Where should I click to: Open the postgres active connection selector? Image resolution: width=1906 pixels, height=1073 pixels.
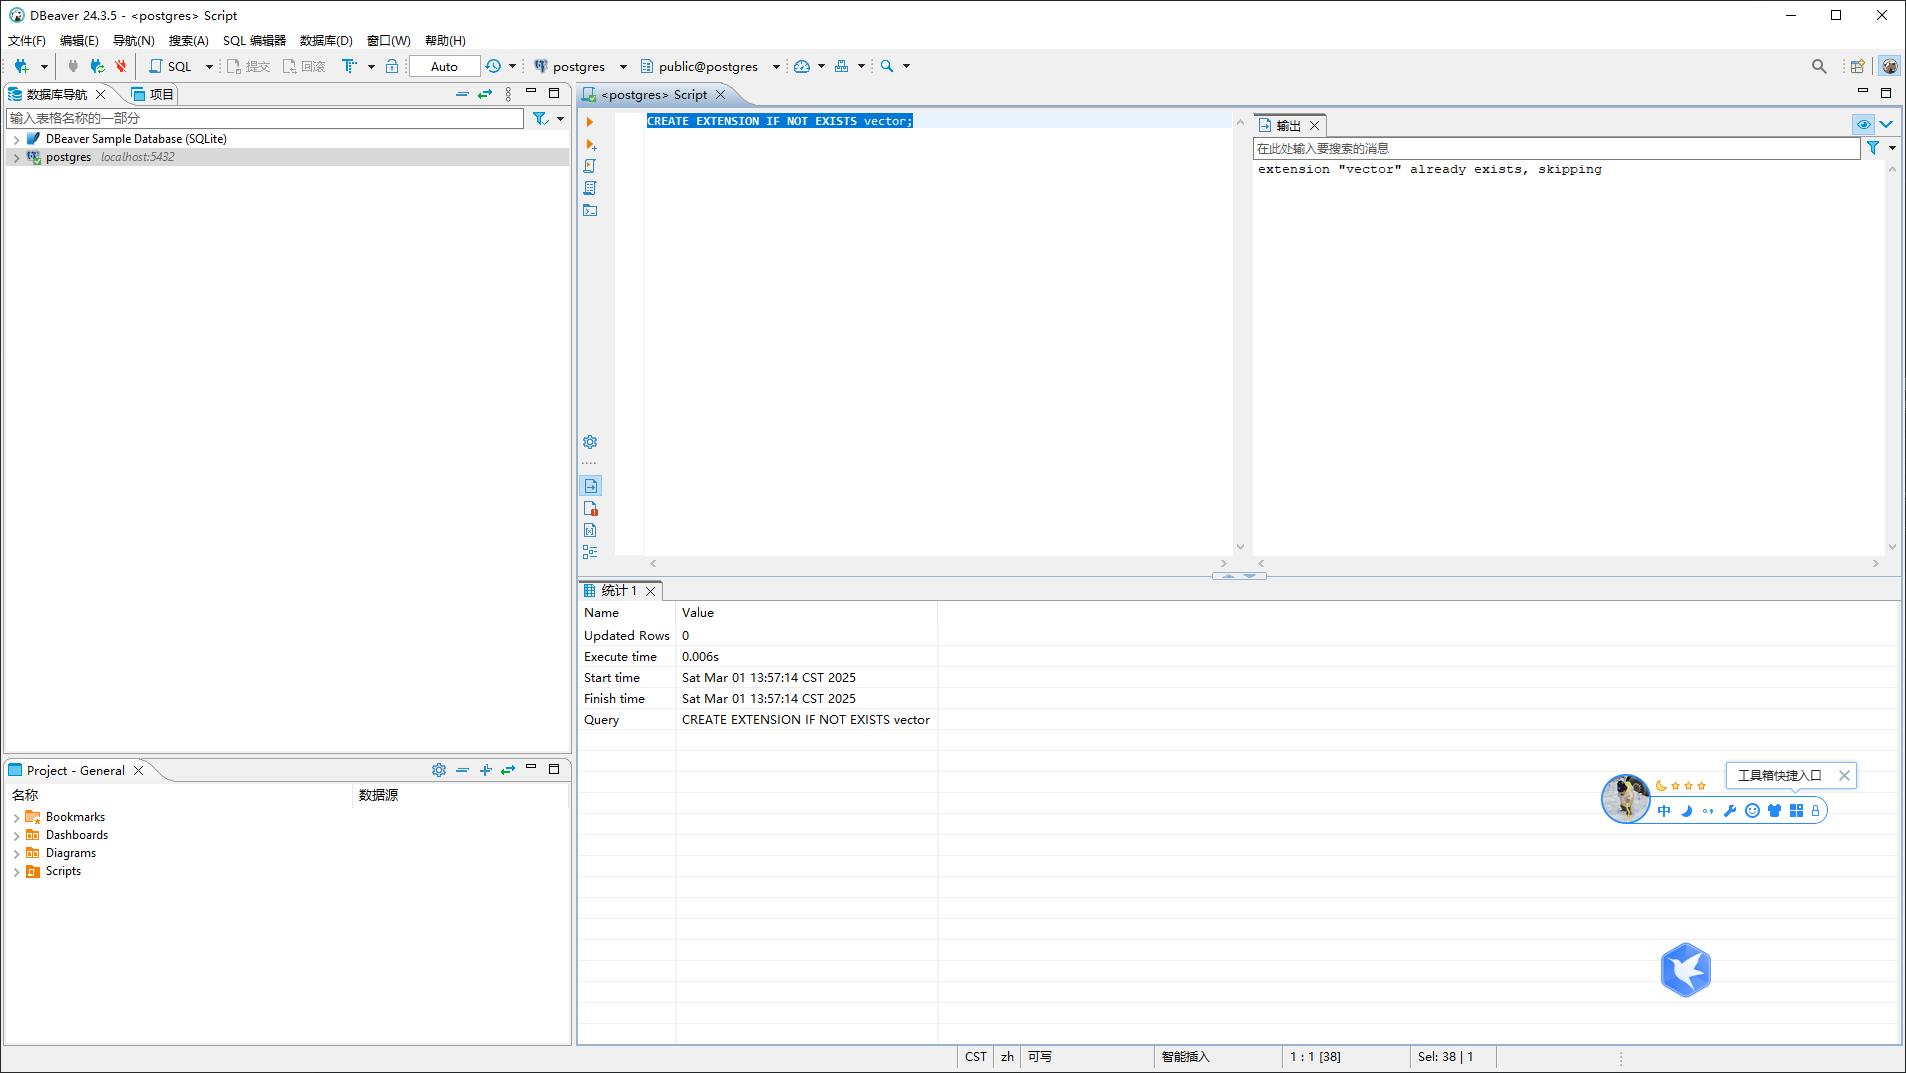click(580, 66)
